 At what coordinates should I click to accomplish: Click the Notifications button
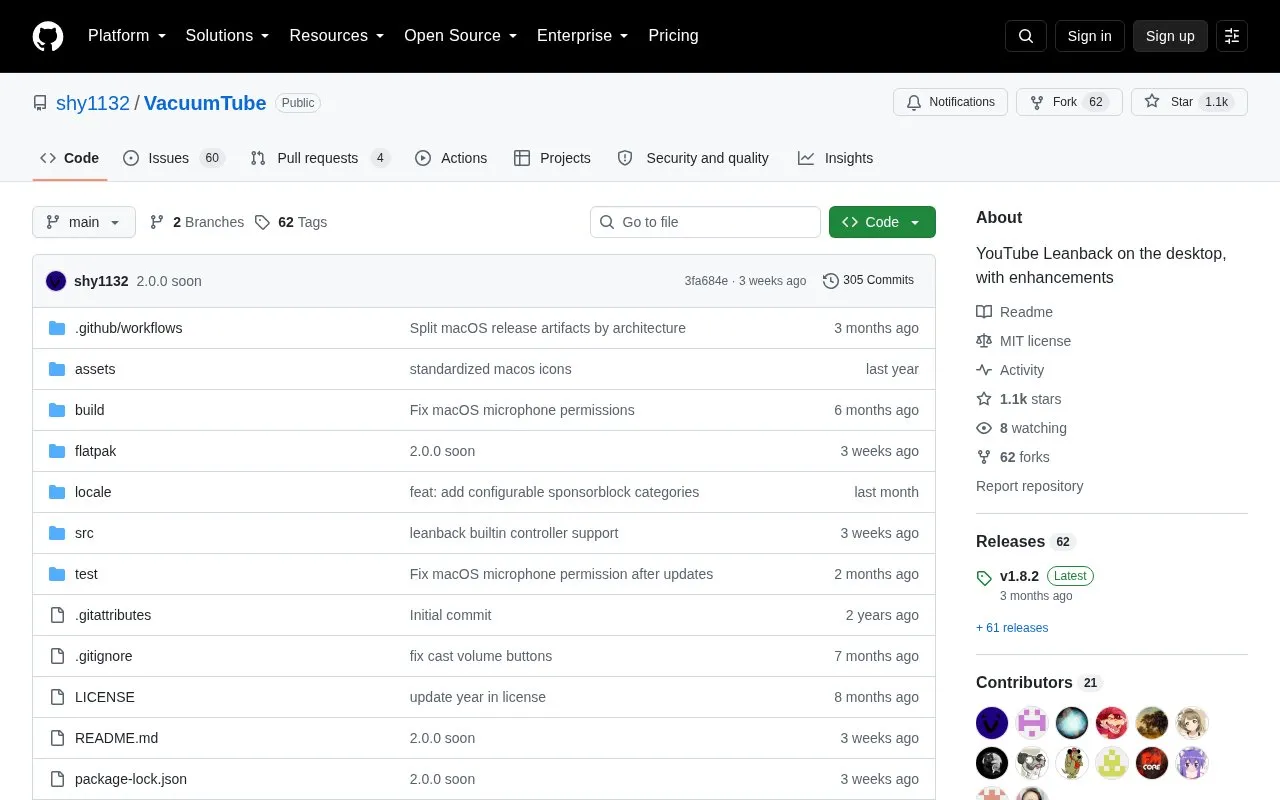(950, 102)
